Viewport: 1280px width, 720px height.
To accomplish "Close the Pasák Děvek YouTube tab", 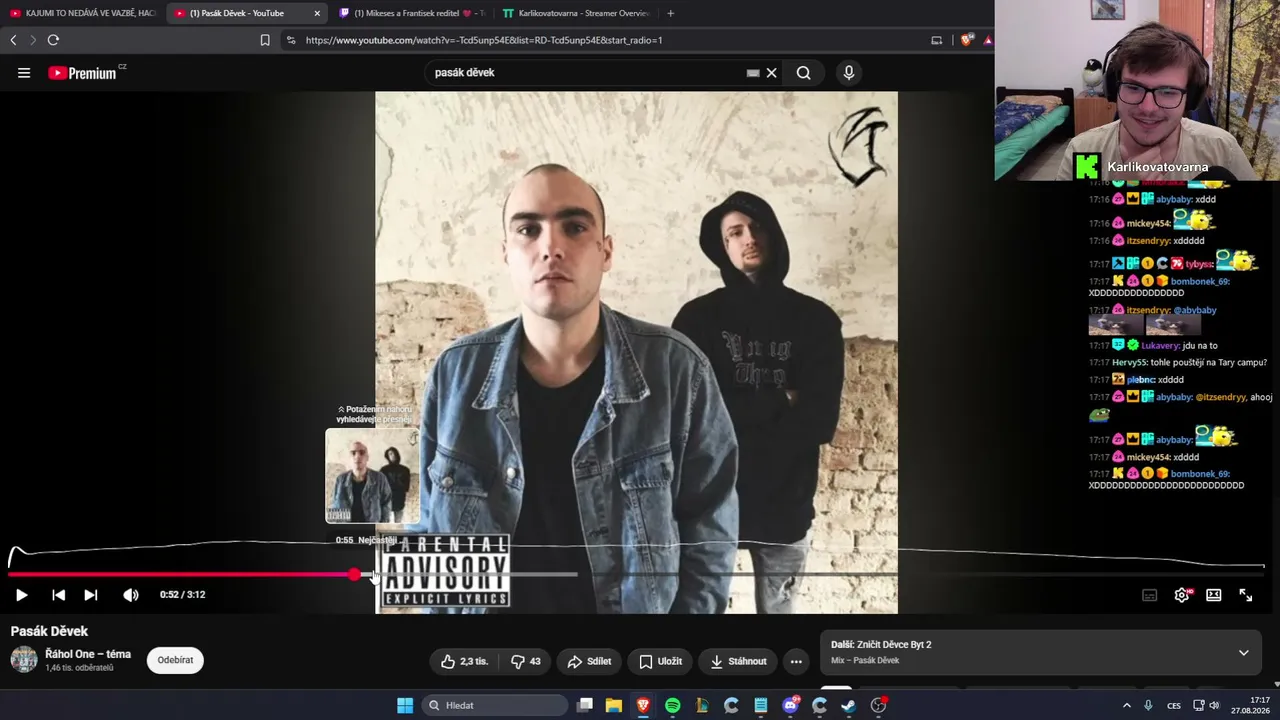I will (317, 13).
